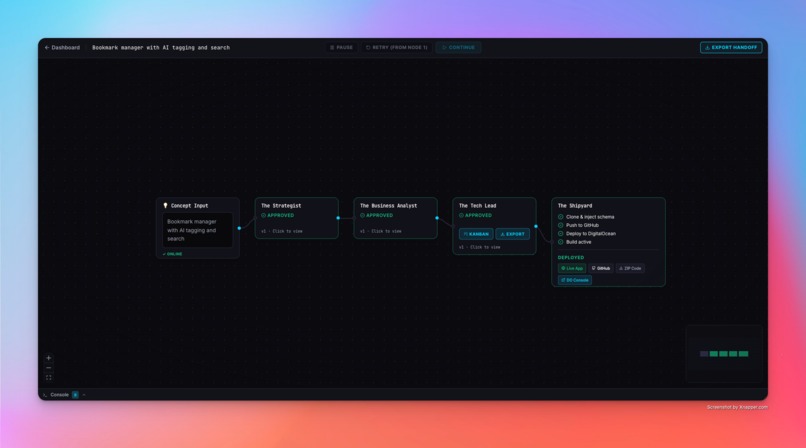Click the Tech Lead Export button
This screenshot has height=448, width=806.
512,234
